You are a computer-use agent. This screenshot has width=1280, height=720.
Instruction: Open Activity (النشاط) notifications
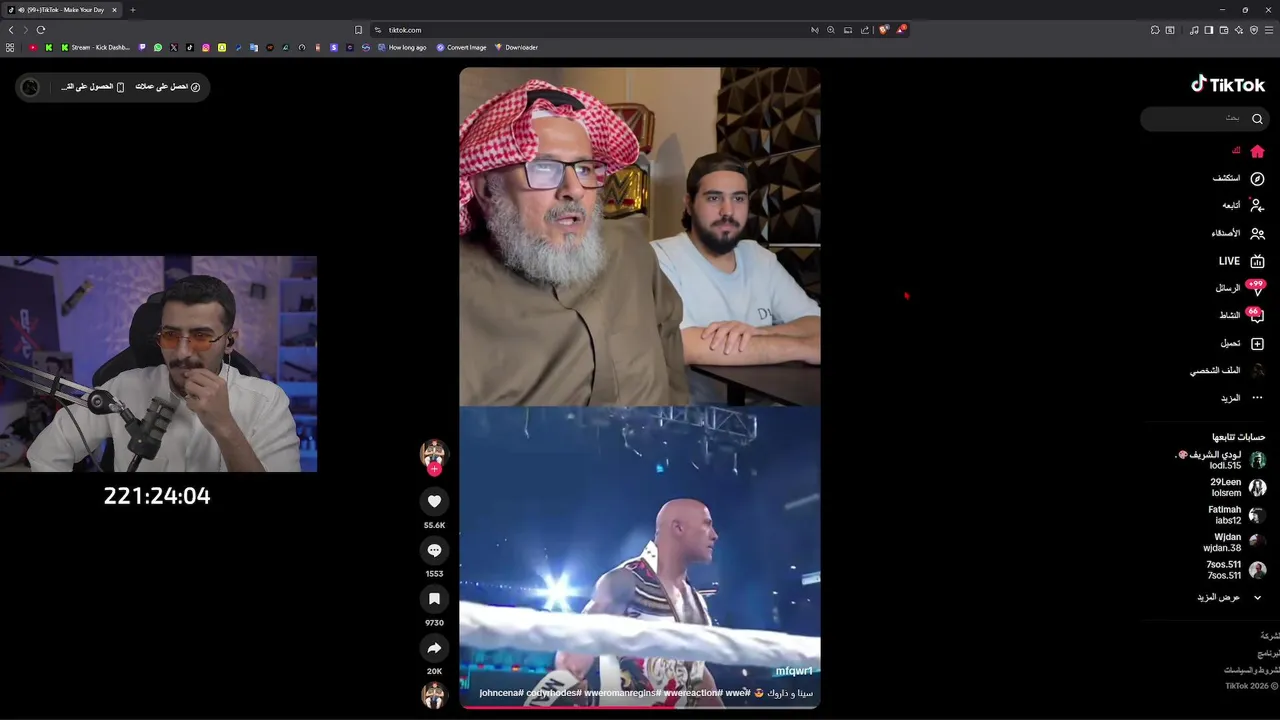click(1242, 315)
